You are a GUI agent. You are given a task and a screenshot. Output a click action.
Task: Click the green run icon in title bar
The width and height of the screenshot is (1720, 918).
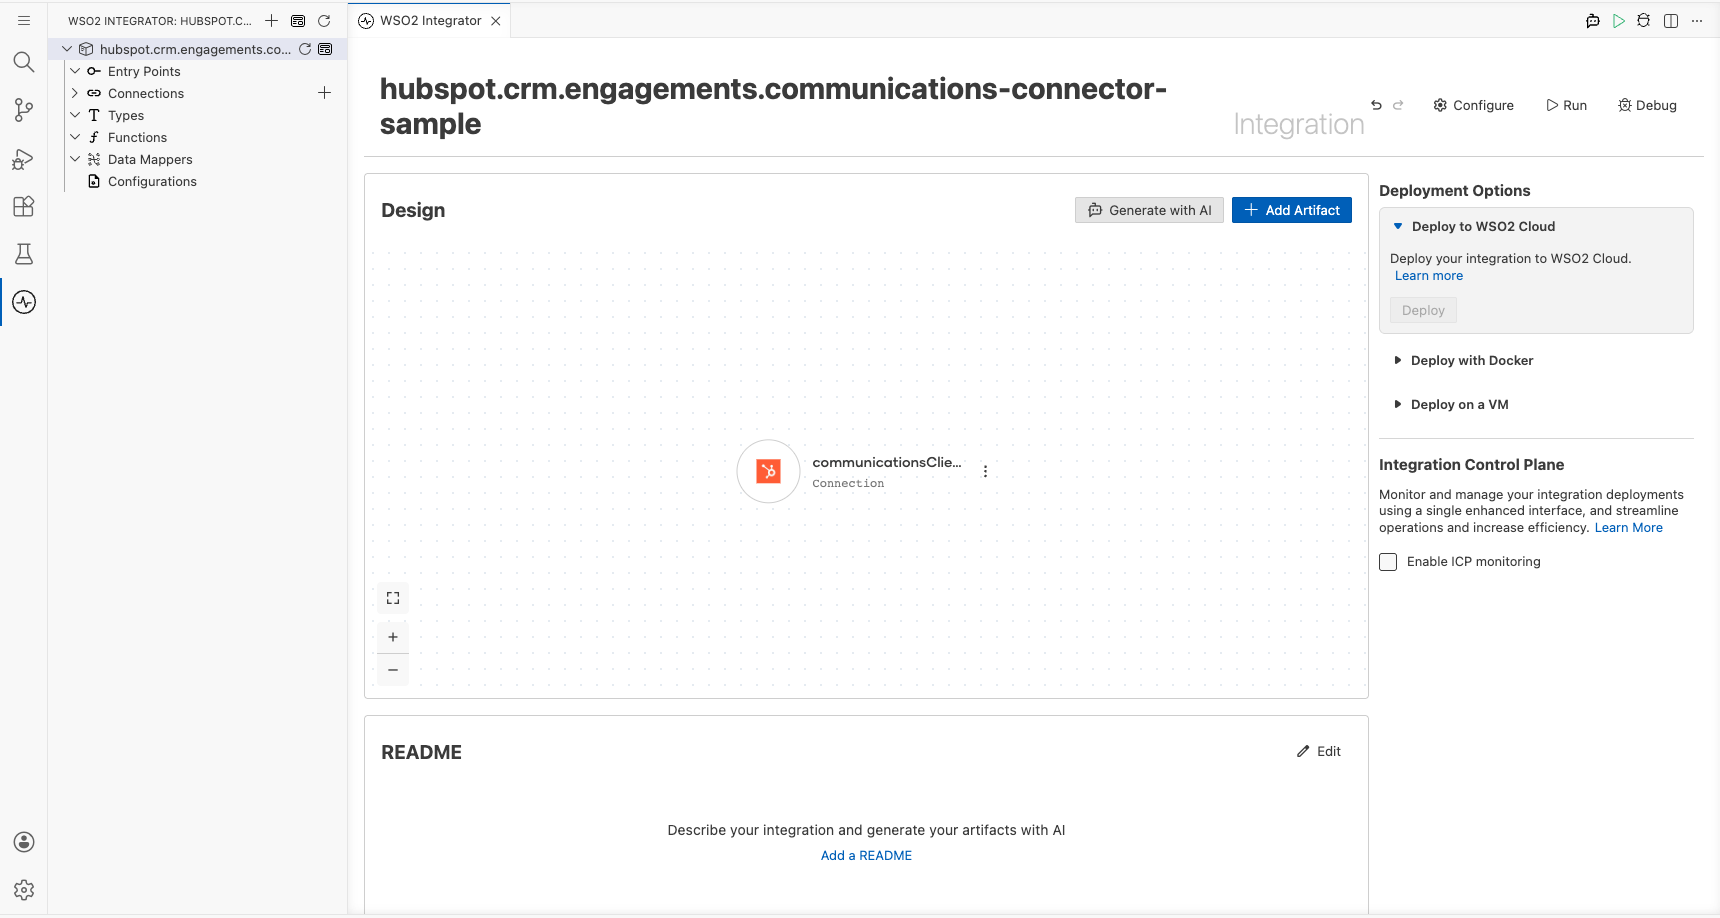(1619, 21)
